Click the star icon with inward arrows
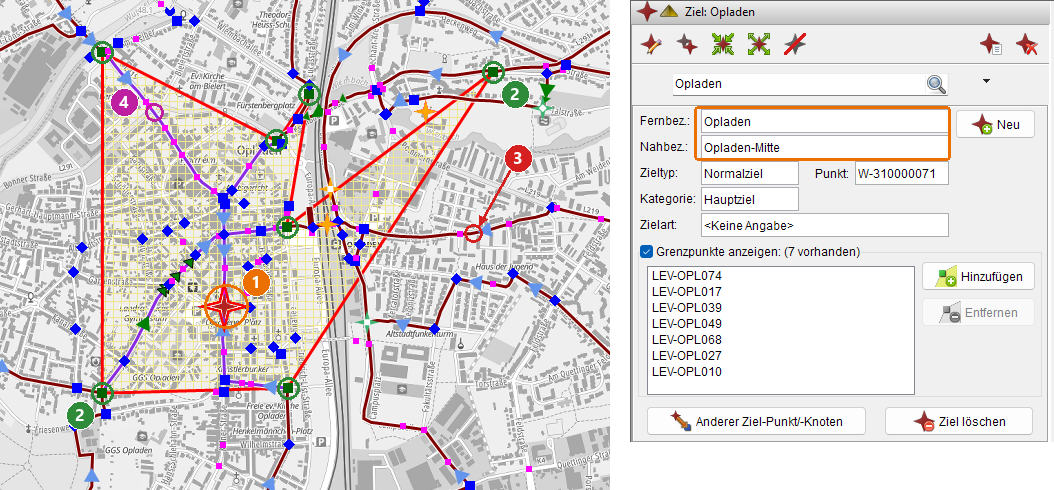Image resolution: width=1054 pixels, height=490 pixels. 723,45
